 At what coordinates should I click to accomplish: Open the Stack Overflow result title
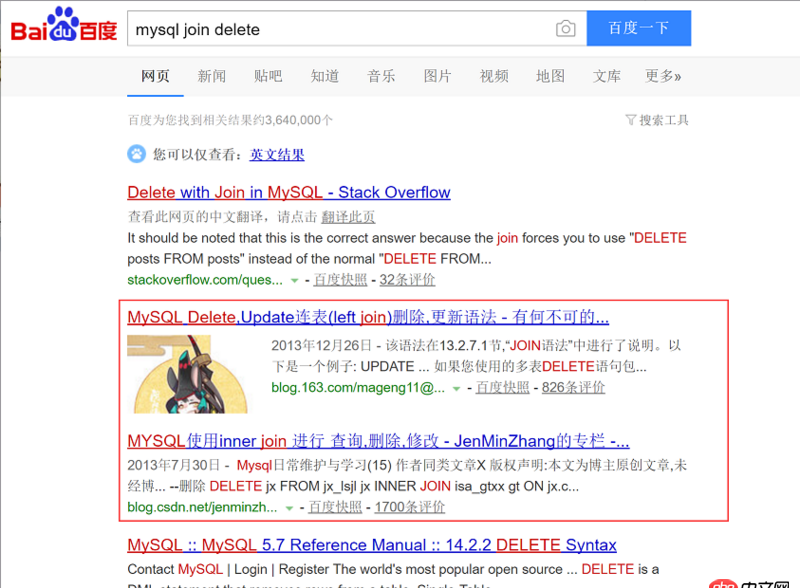[x=288, y=192]
